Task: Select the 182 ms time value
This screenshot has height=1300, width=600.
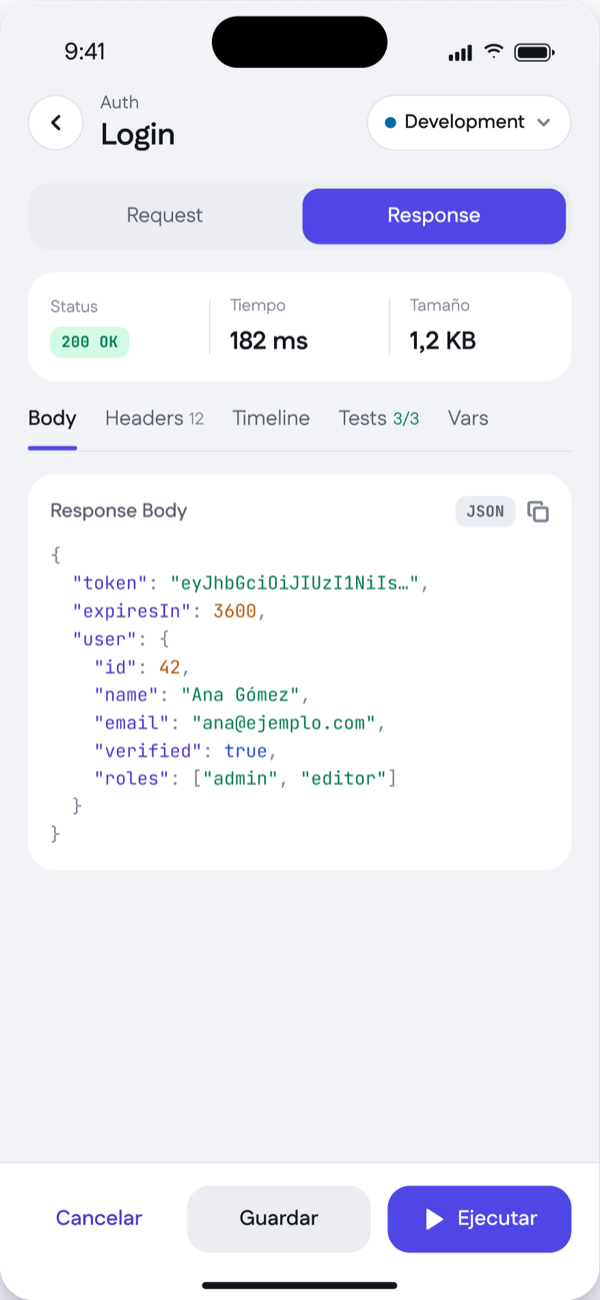Action: 269,341
